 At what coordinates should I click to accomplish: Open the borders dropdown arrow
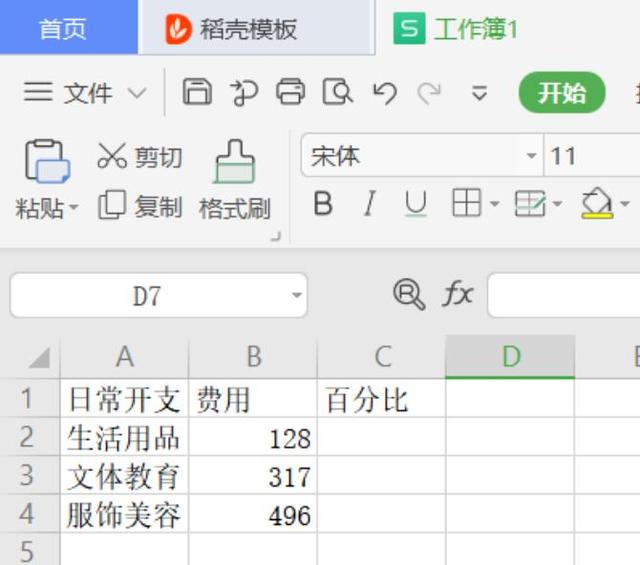coord(494,203)
